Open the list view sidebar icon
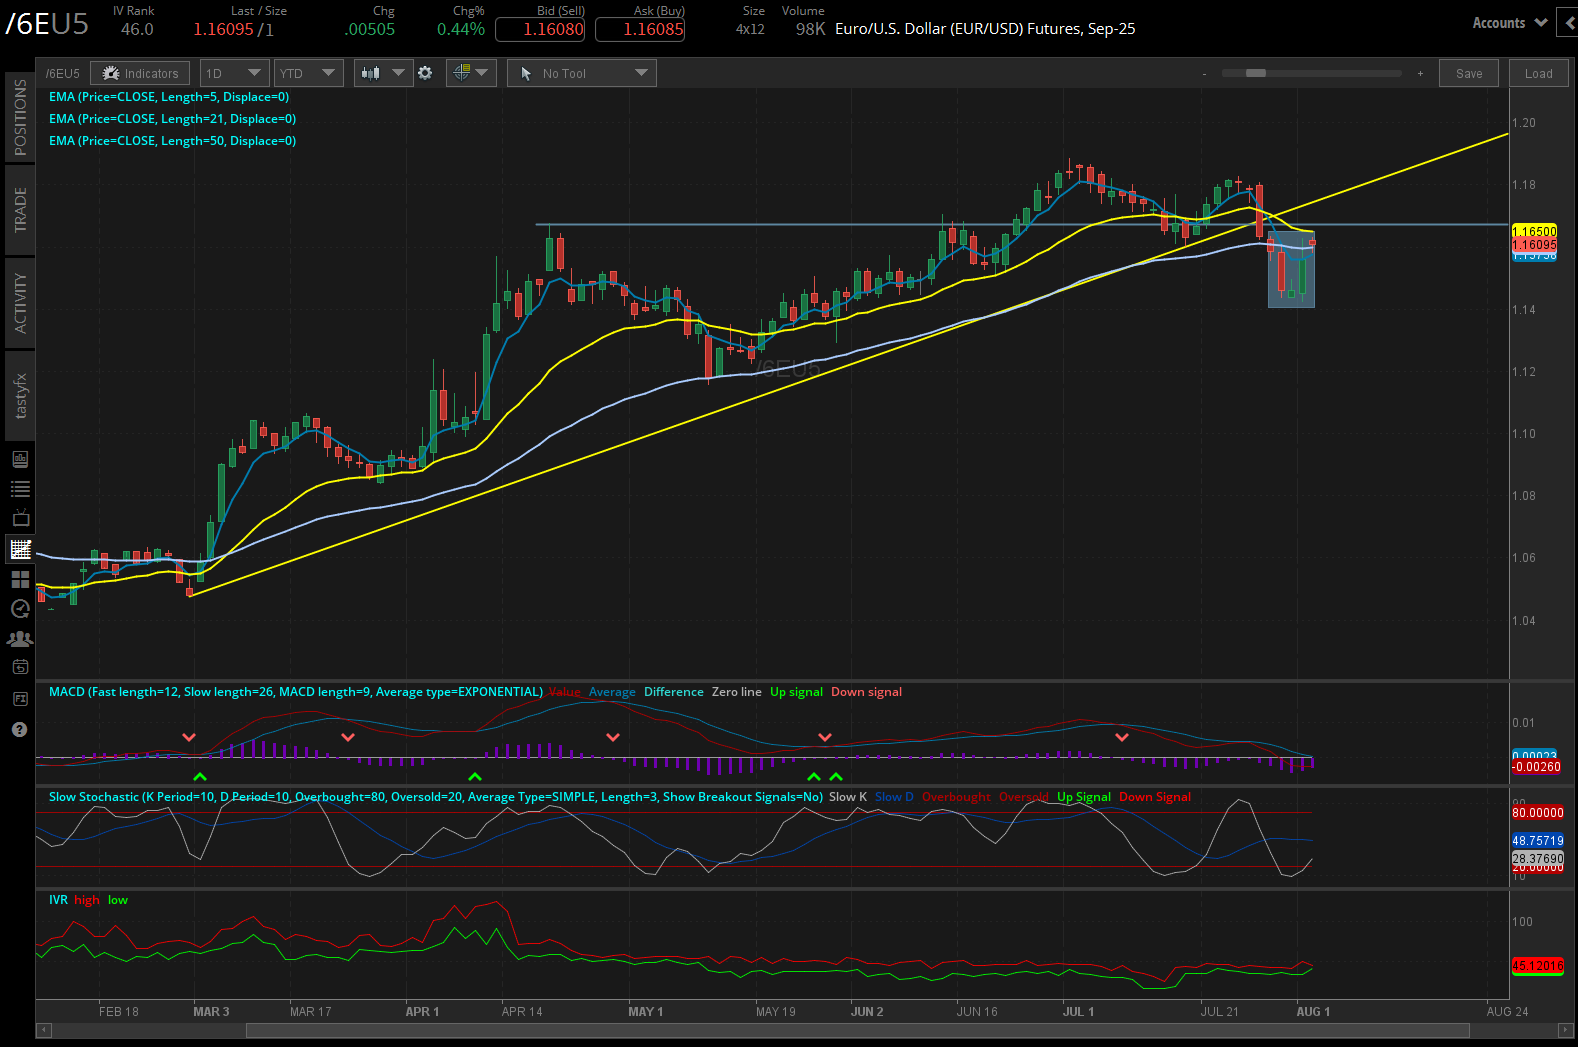The image size is (1578, 1047). tap(20, 489)
